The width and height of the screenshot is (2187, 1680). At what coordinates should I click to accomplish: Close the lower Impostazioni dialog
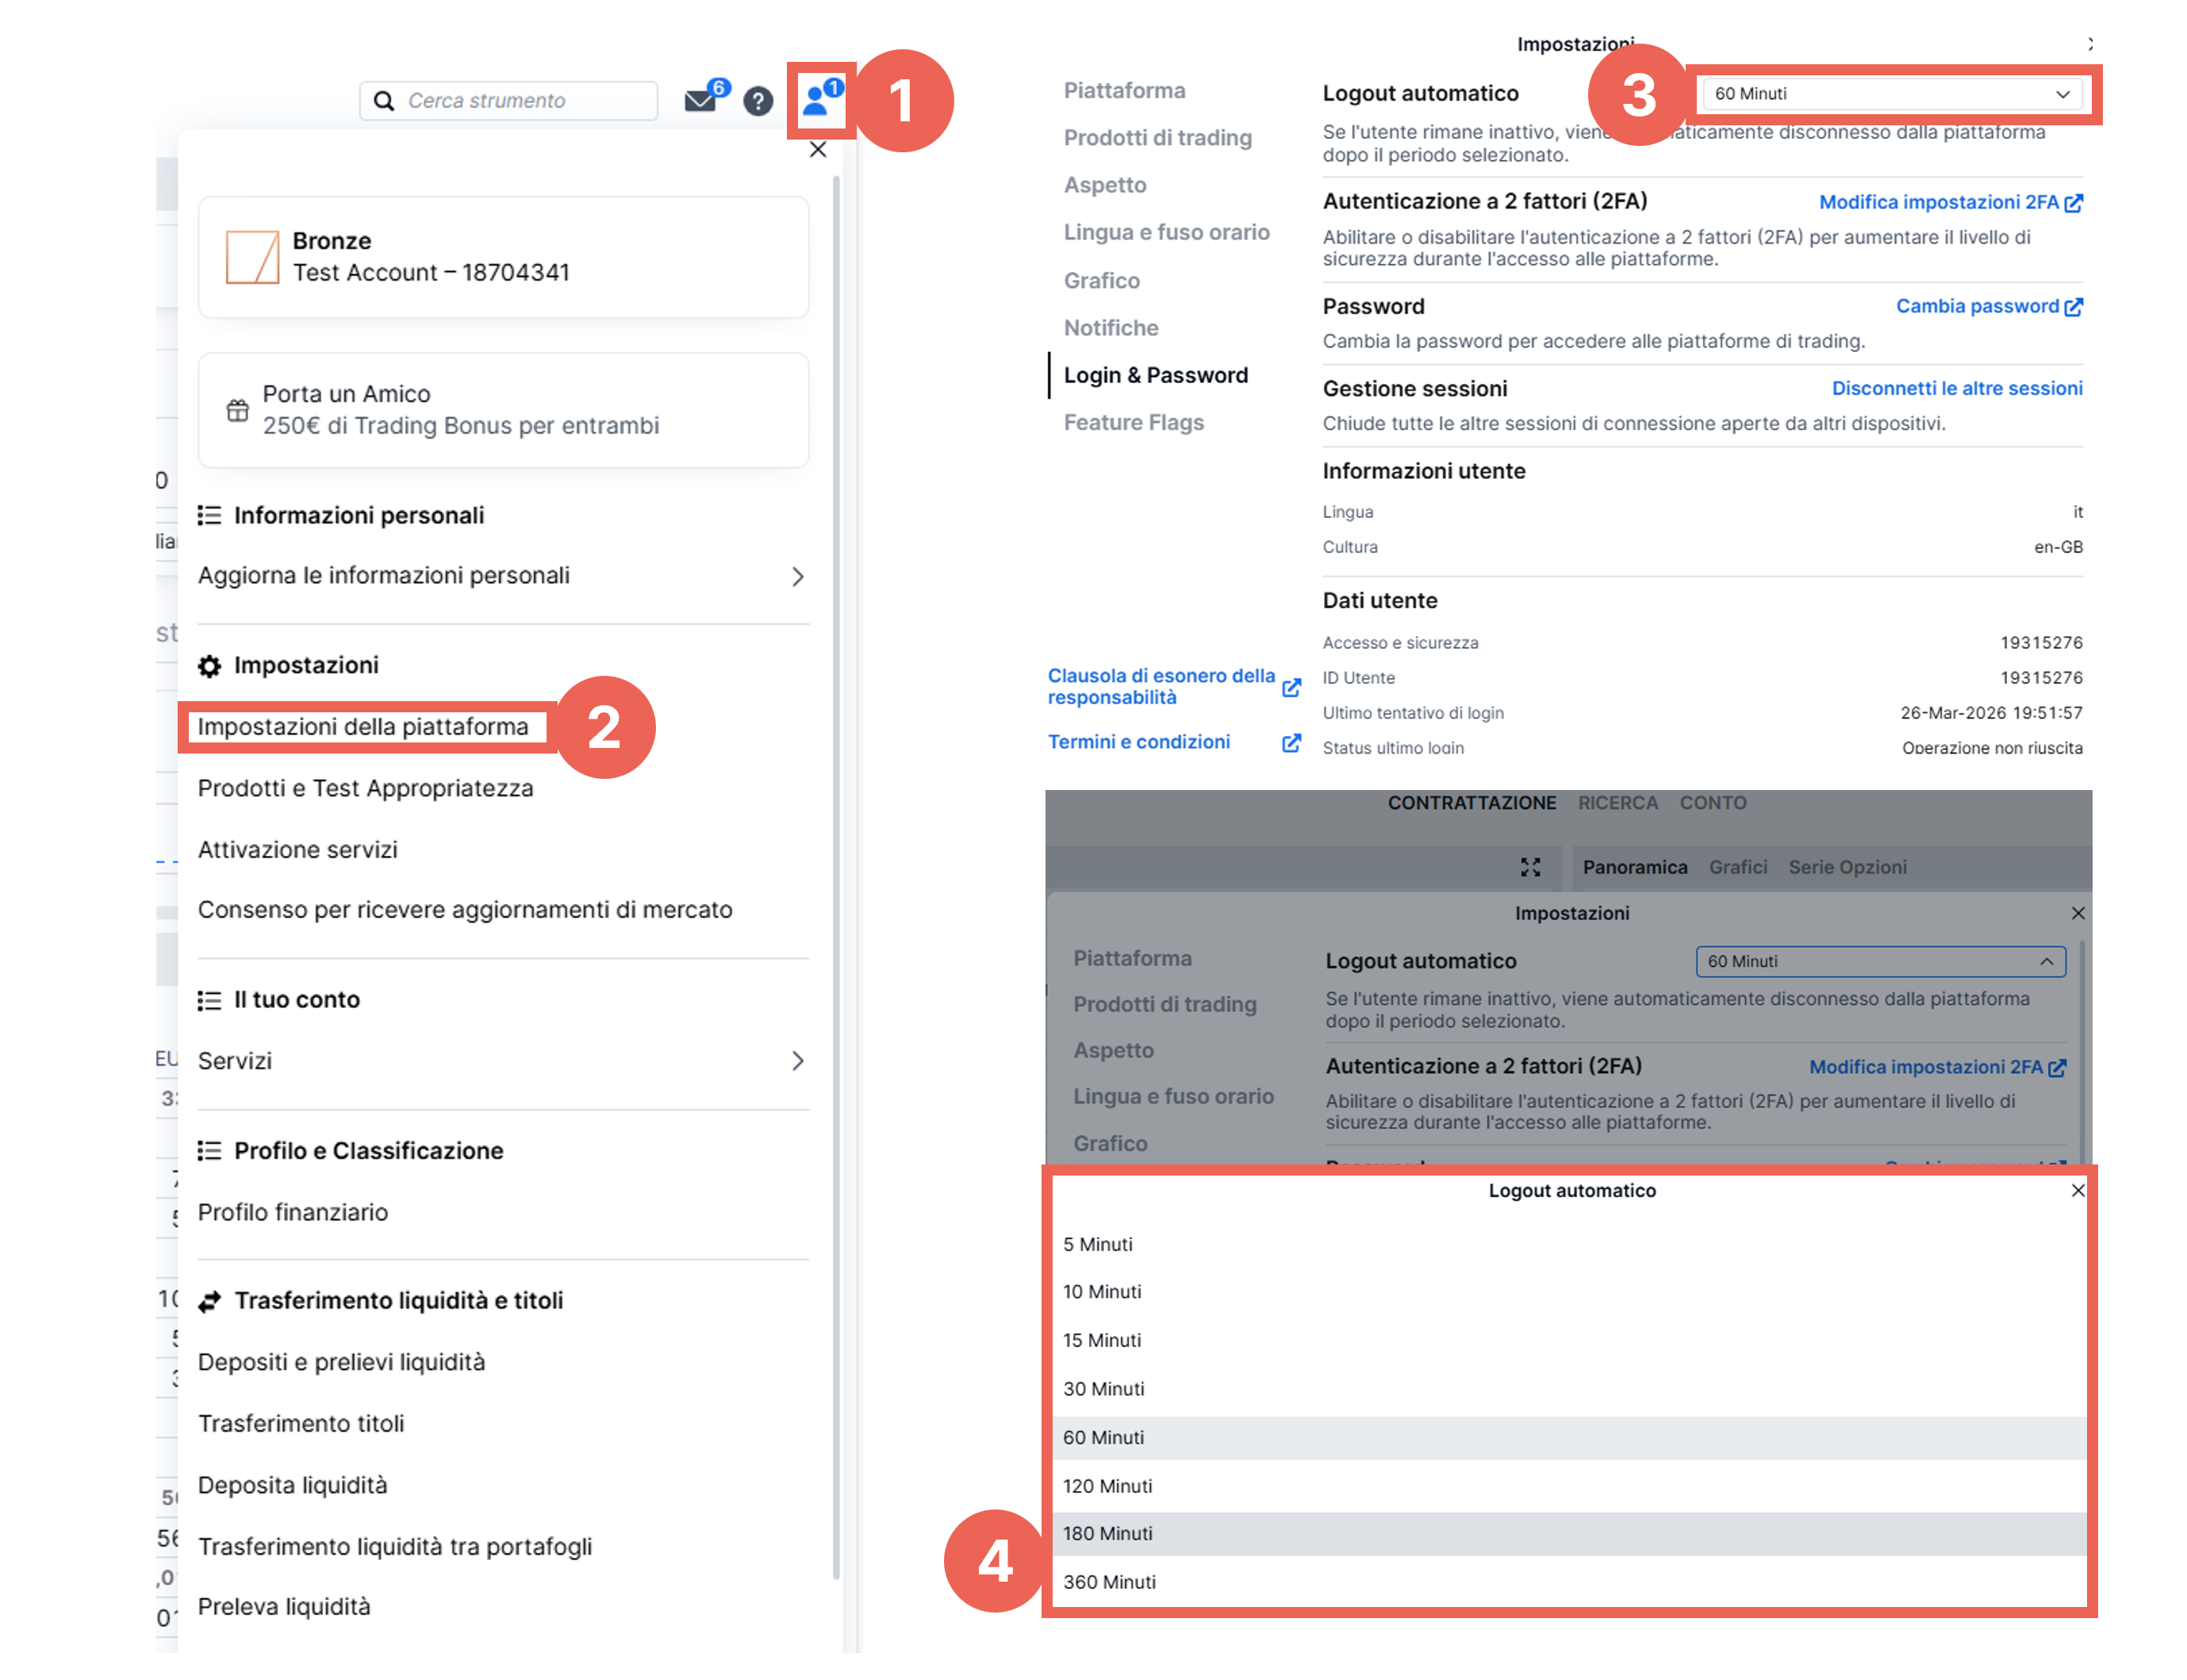tap(2077, 913)
